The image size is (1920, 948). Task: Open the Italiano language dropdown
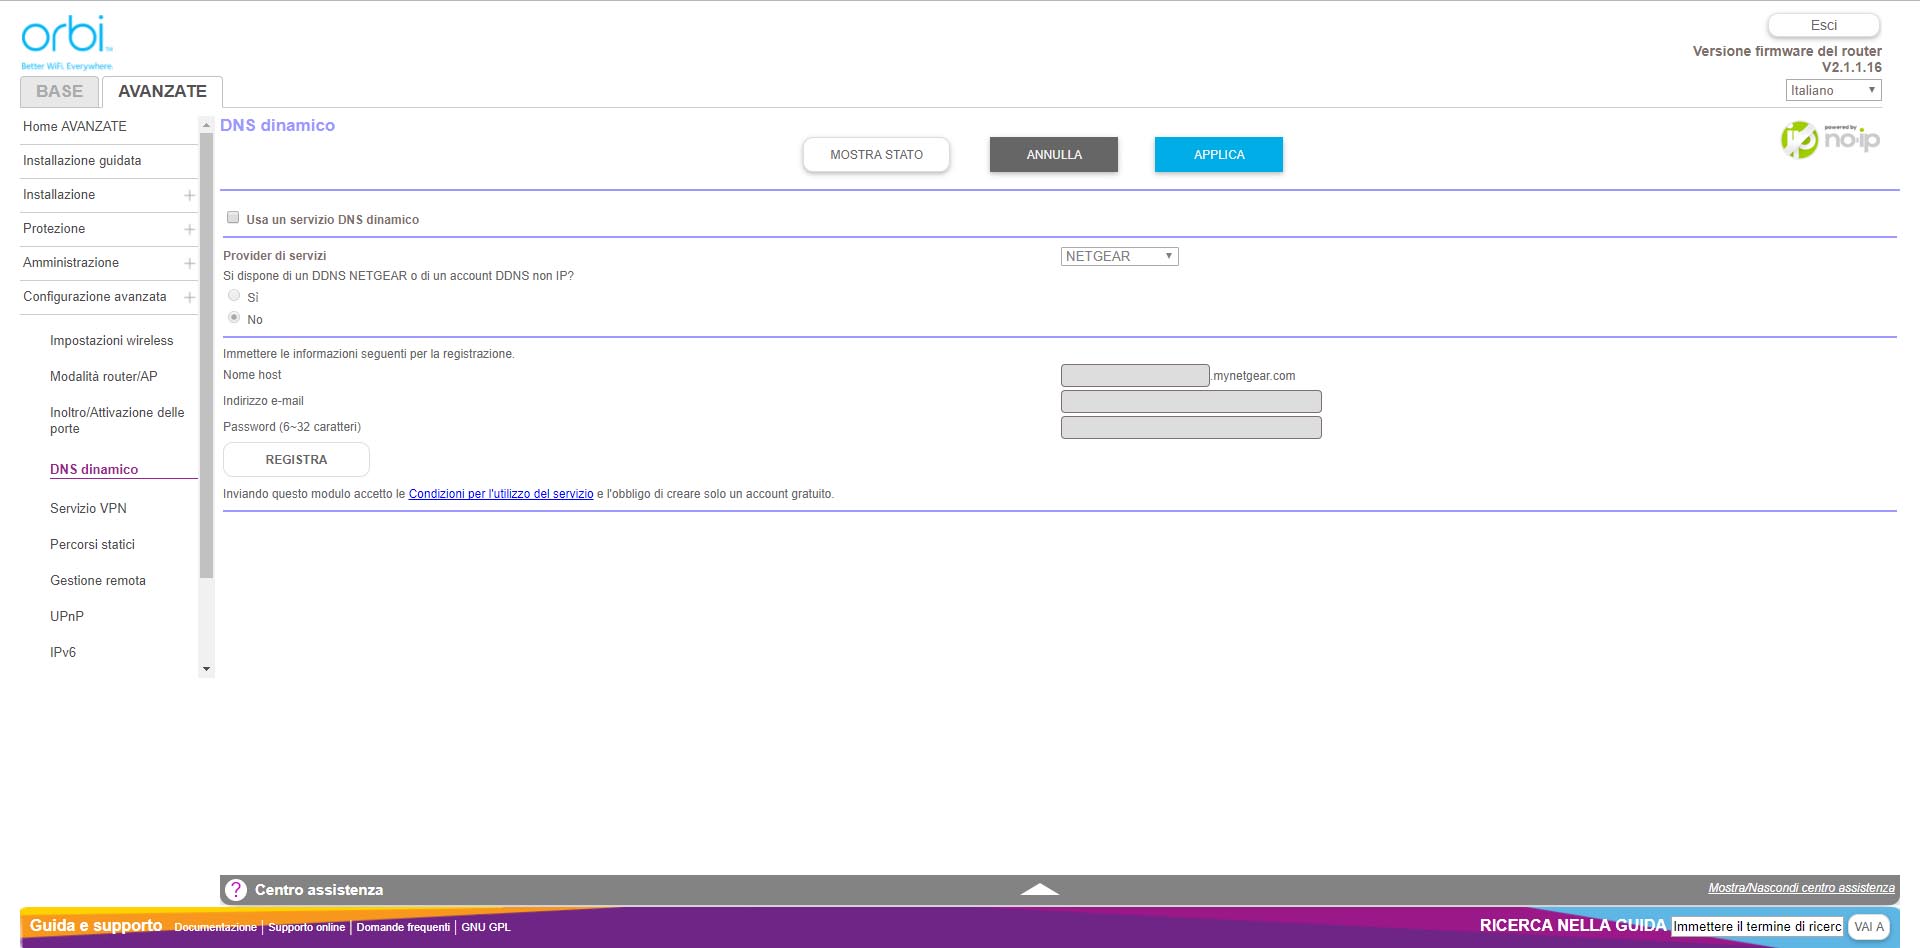coord(1832,91)
